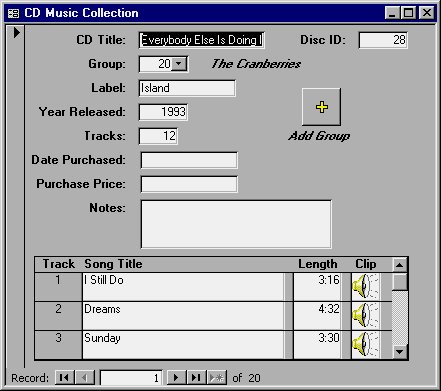Click in the Date Purchased field
Viewport: 441px width, 391px height.
[189, 160]
